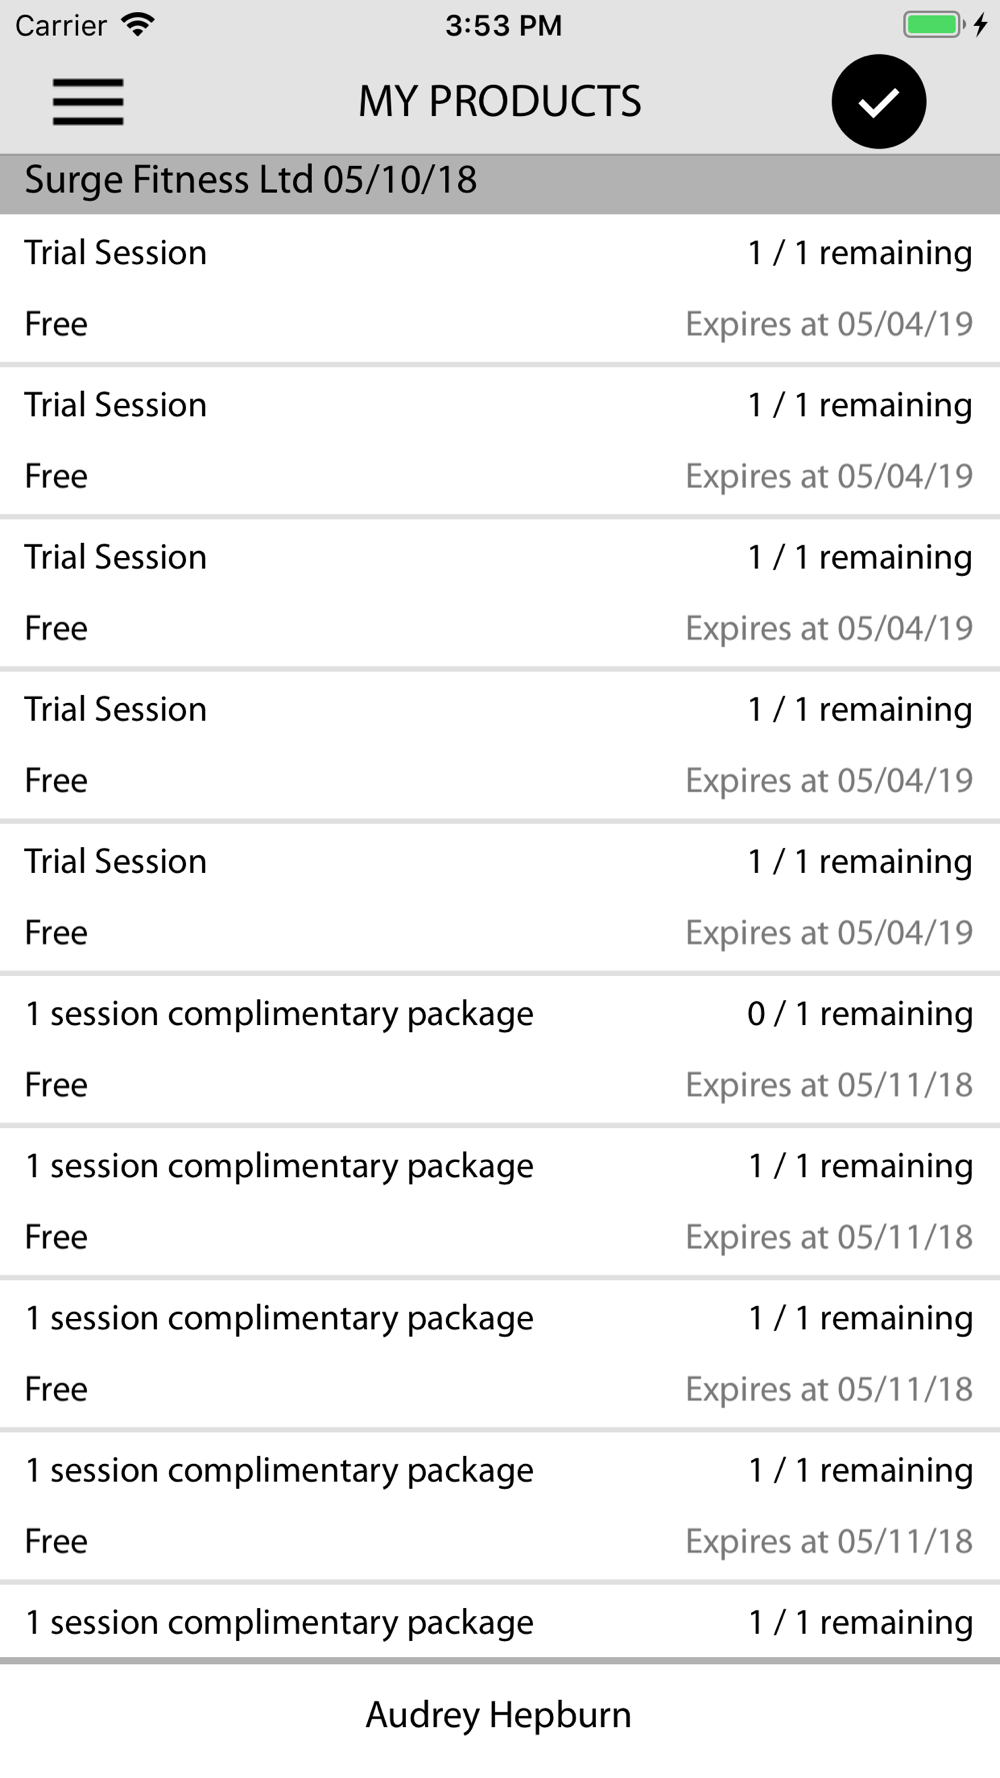Open the third Trial Session item
The height and width of the screenshot is (1778, 1000).
coord(500,593)
